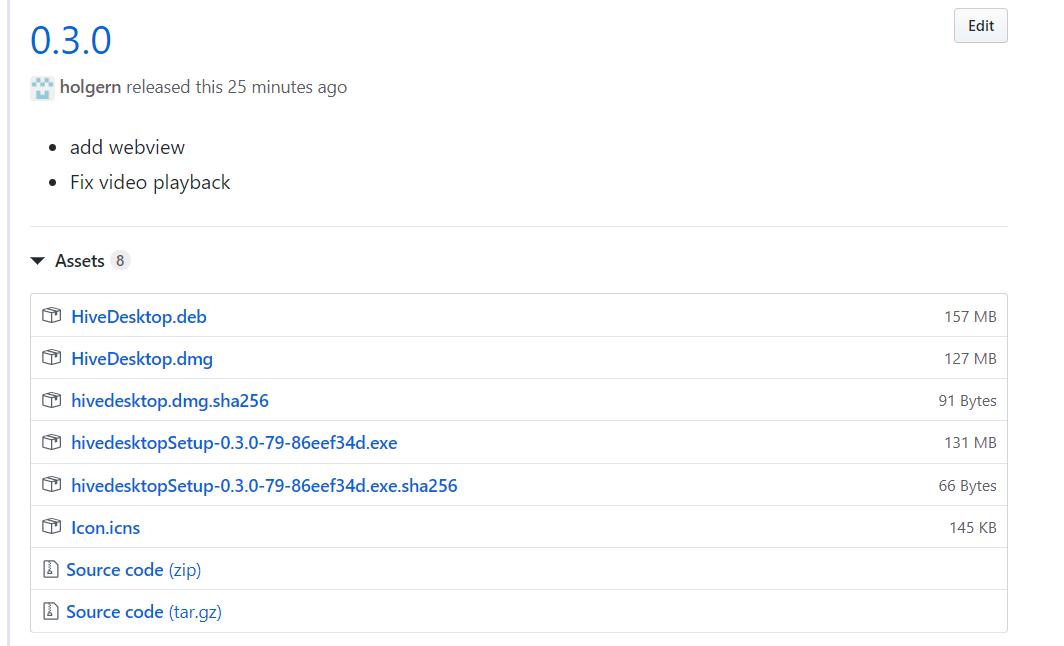Click the Edit release button

981,26
